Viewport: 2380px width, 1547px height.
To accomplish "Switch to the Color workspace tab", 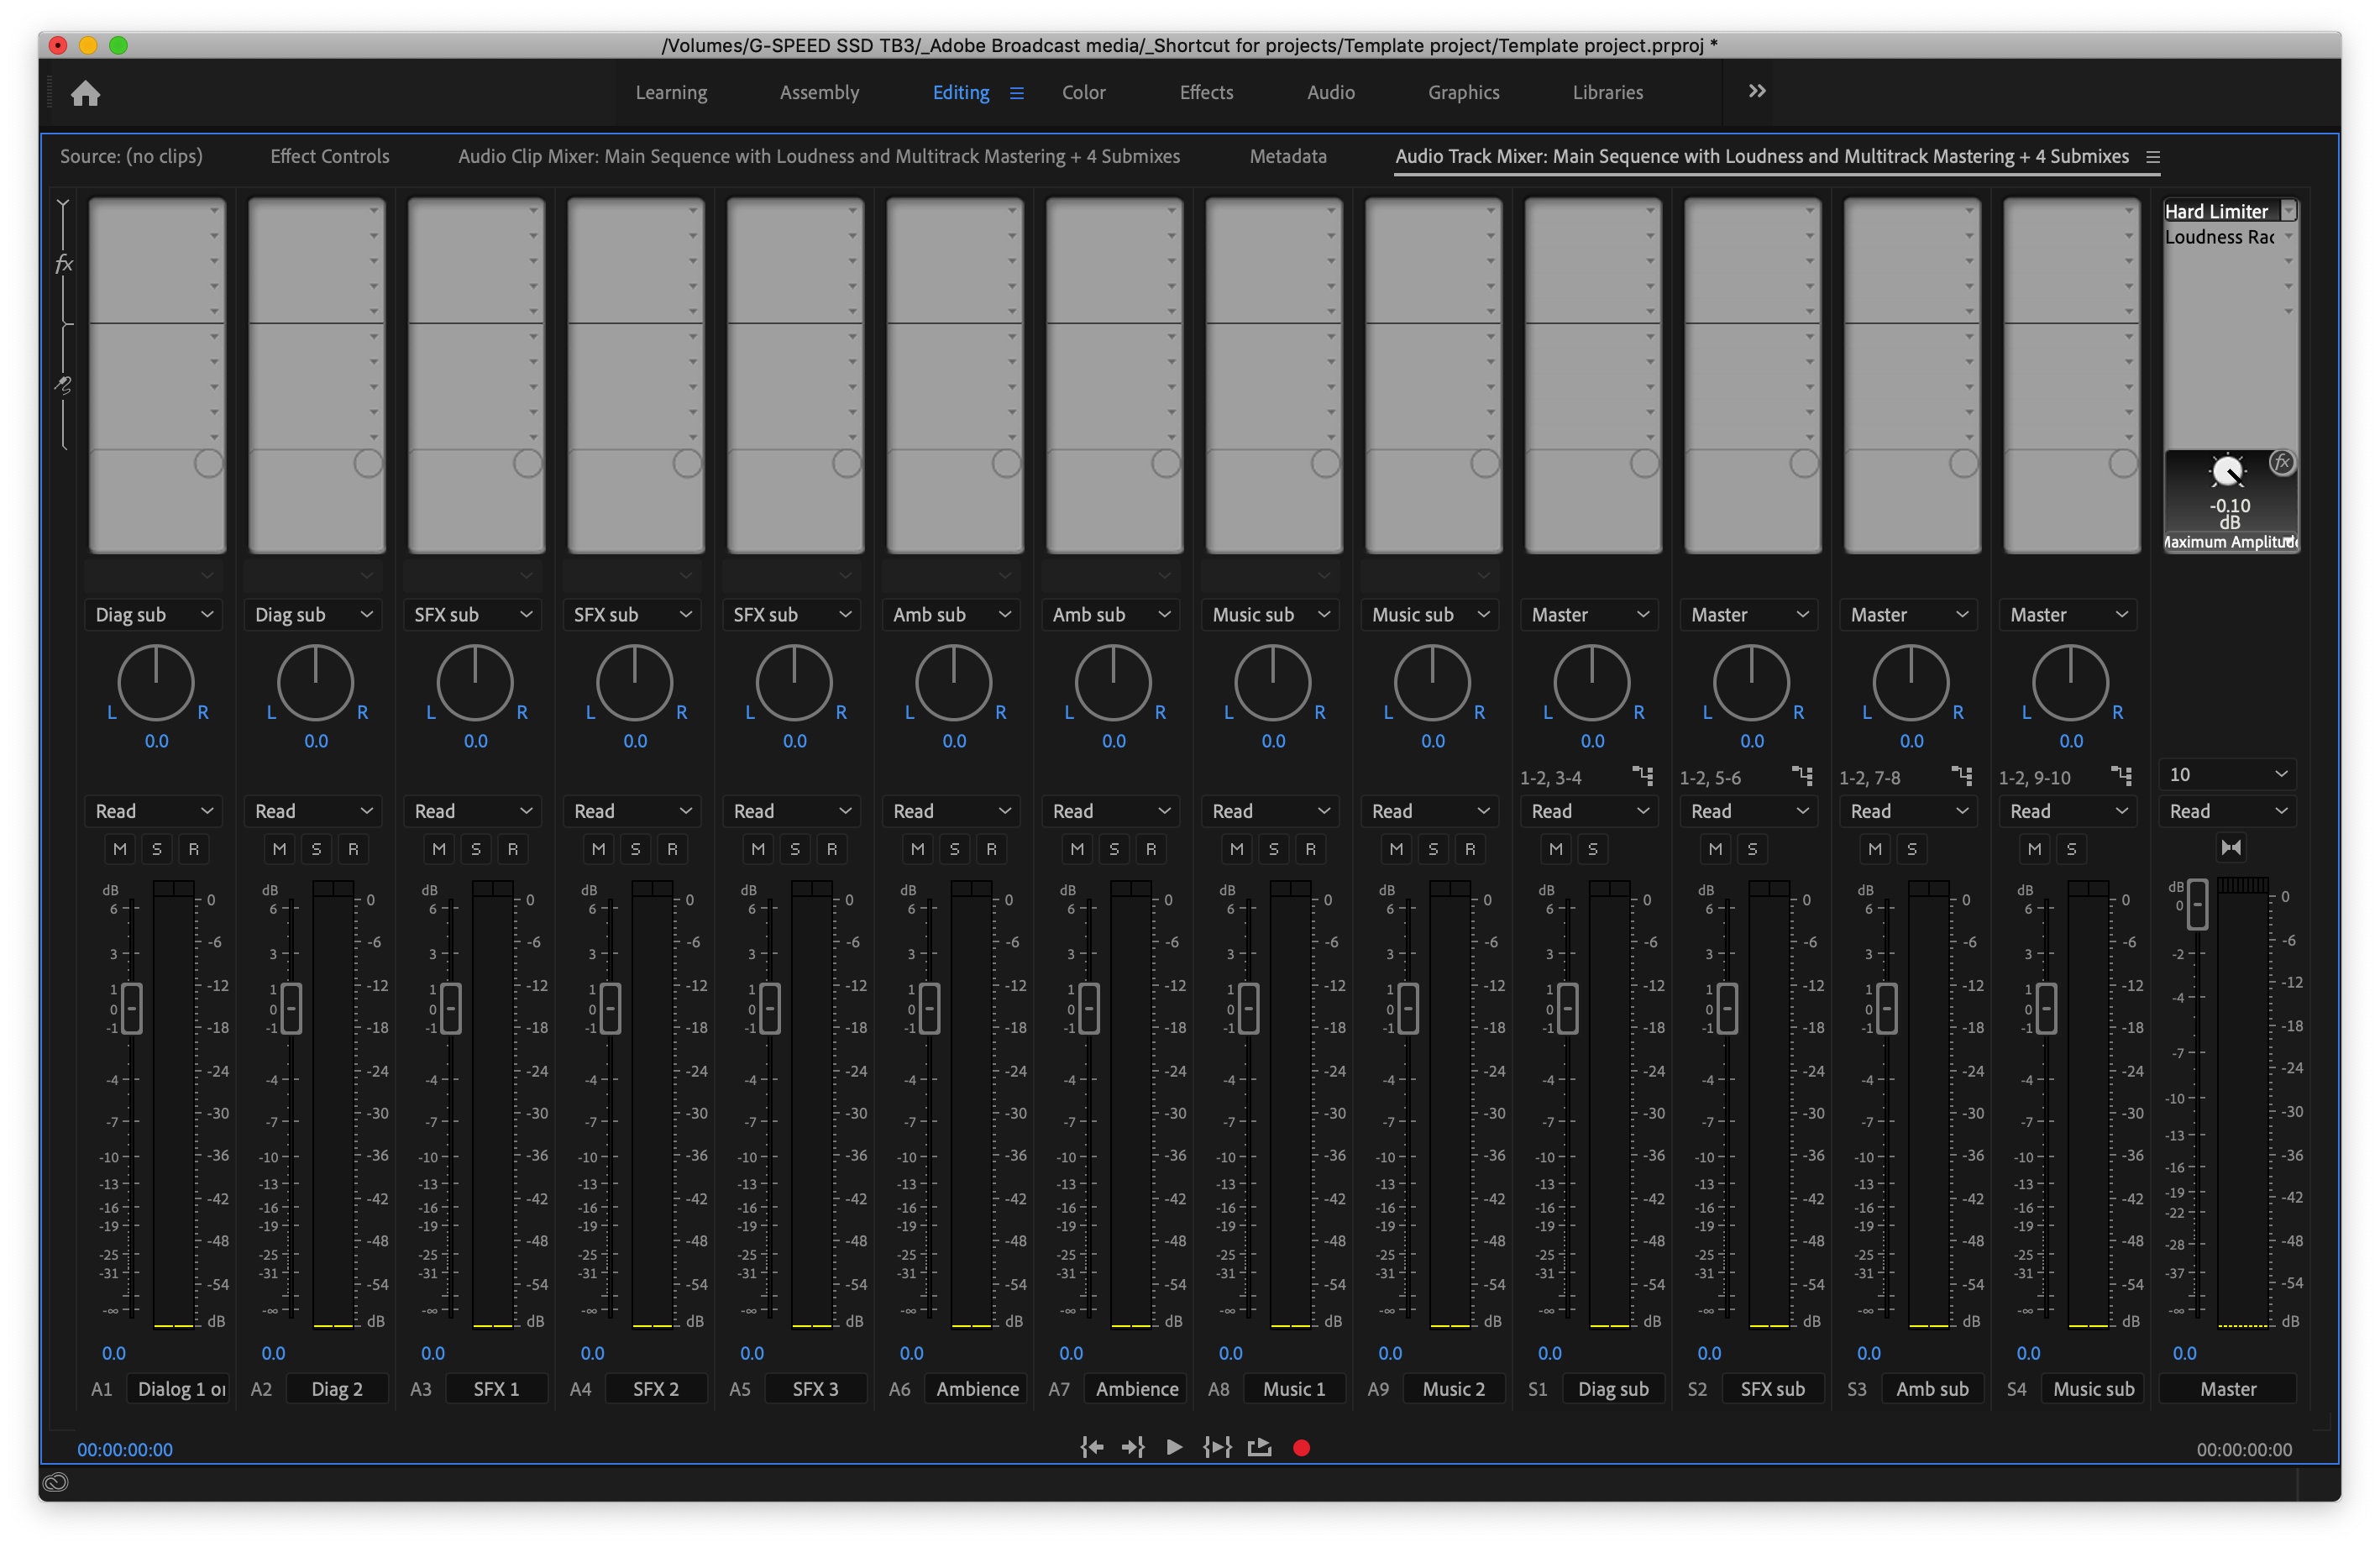I will 1083,92.
